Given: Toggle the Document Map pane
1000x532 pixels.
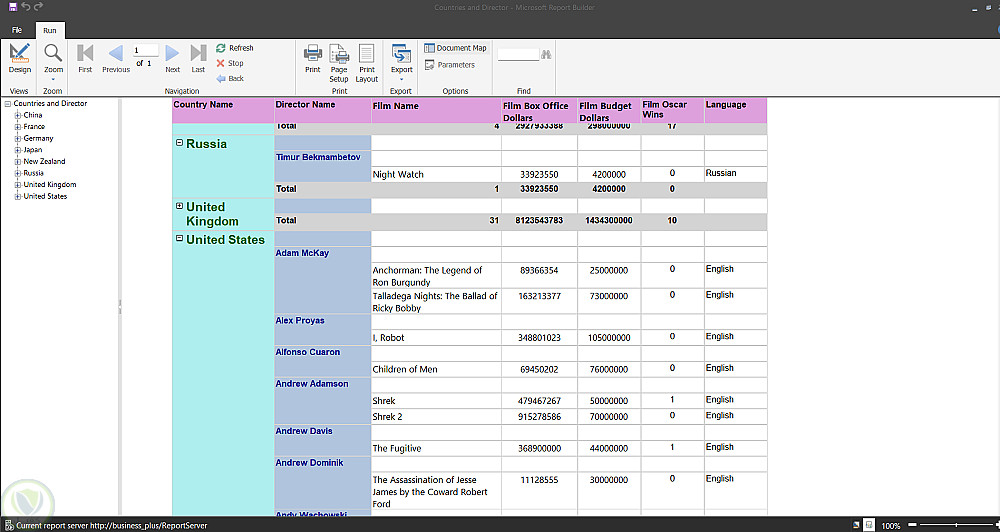Looking at the screenshot, I should (455, 48).
